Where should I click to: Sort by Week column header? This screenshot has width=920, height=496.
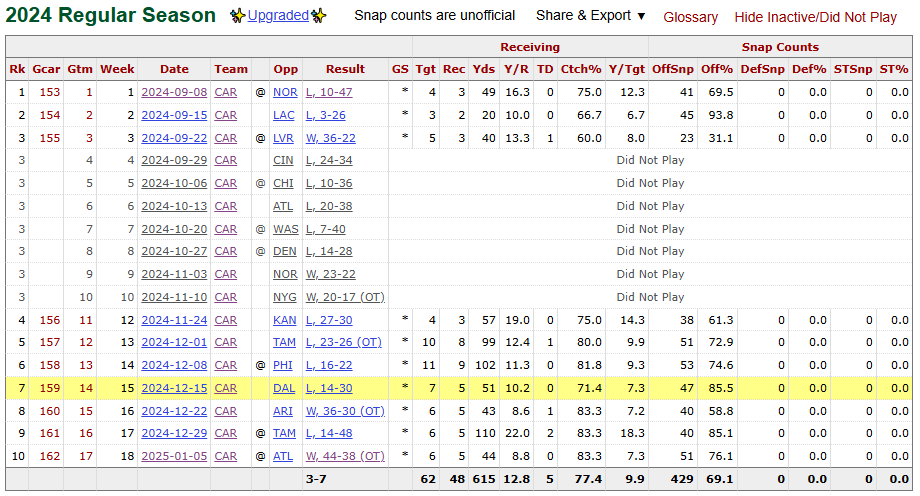pos(117,69)
